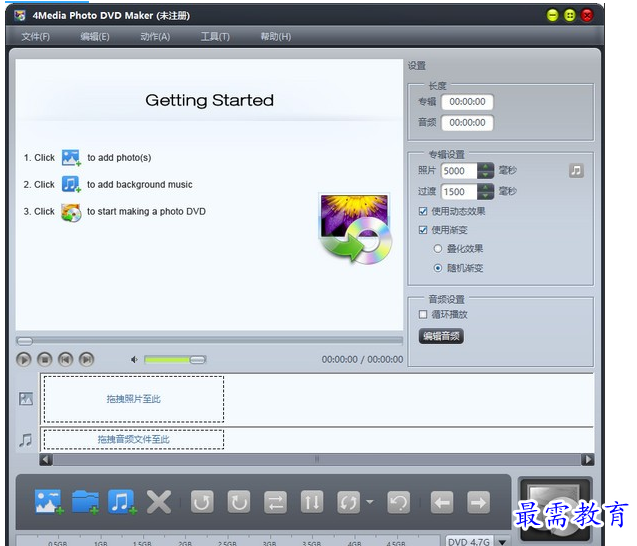Click the transition duration field showing 1500
This screenshot has height=546, width=637.
[459, 192]
